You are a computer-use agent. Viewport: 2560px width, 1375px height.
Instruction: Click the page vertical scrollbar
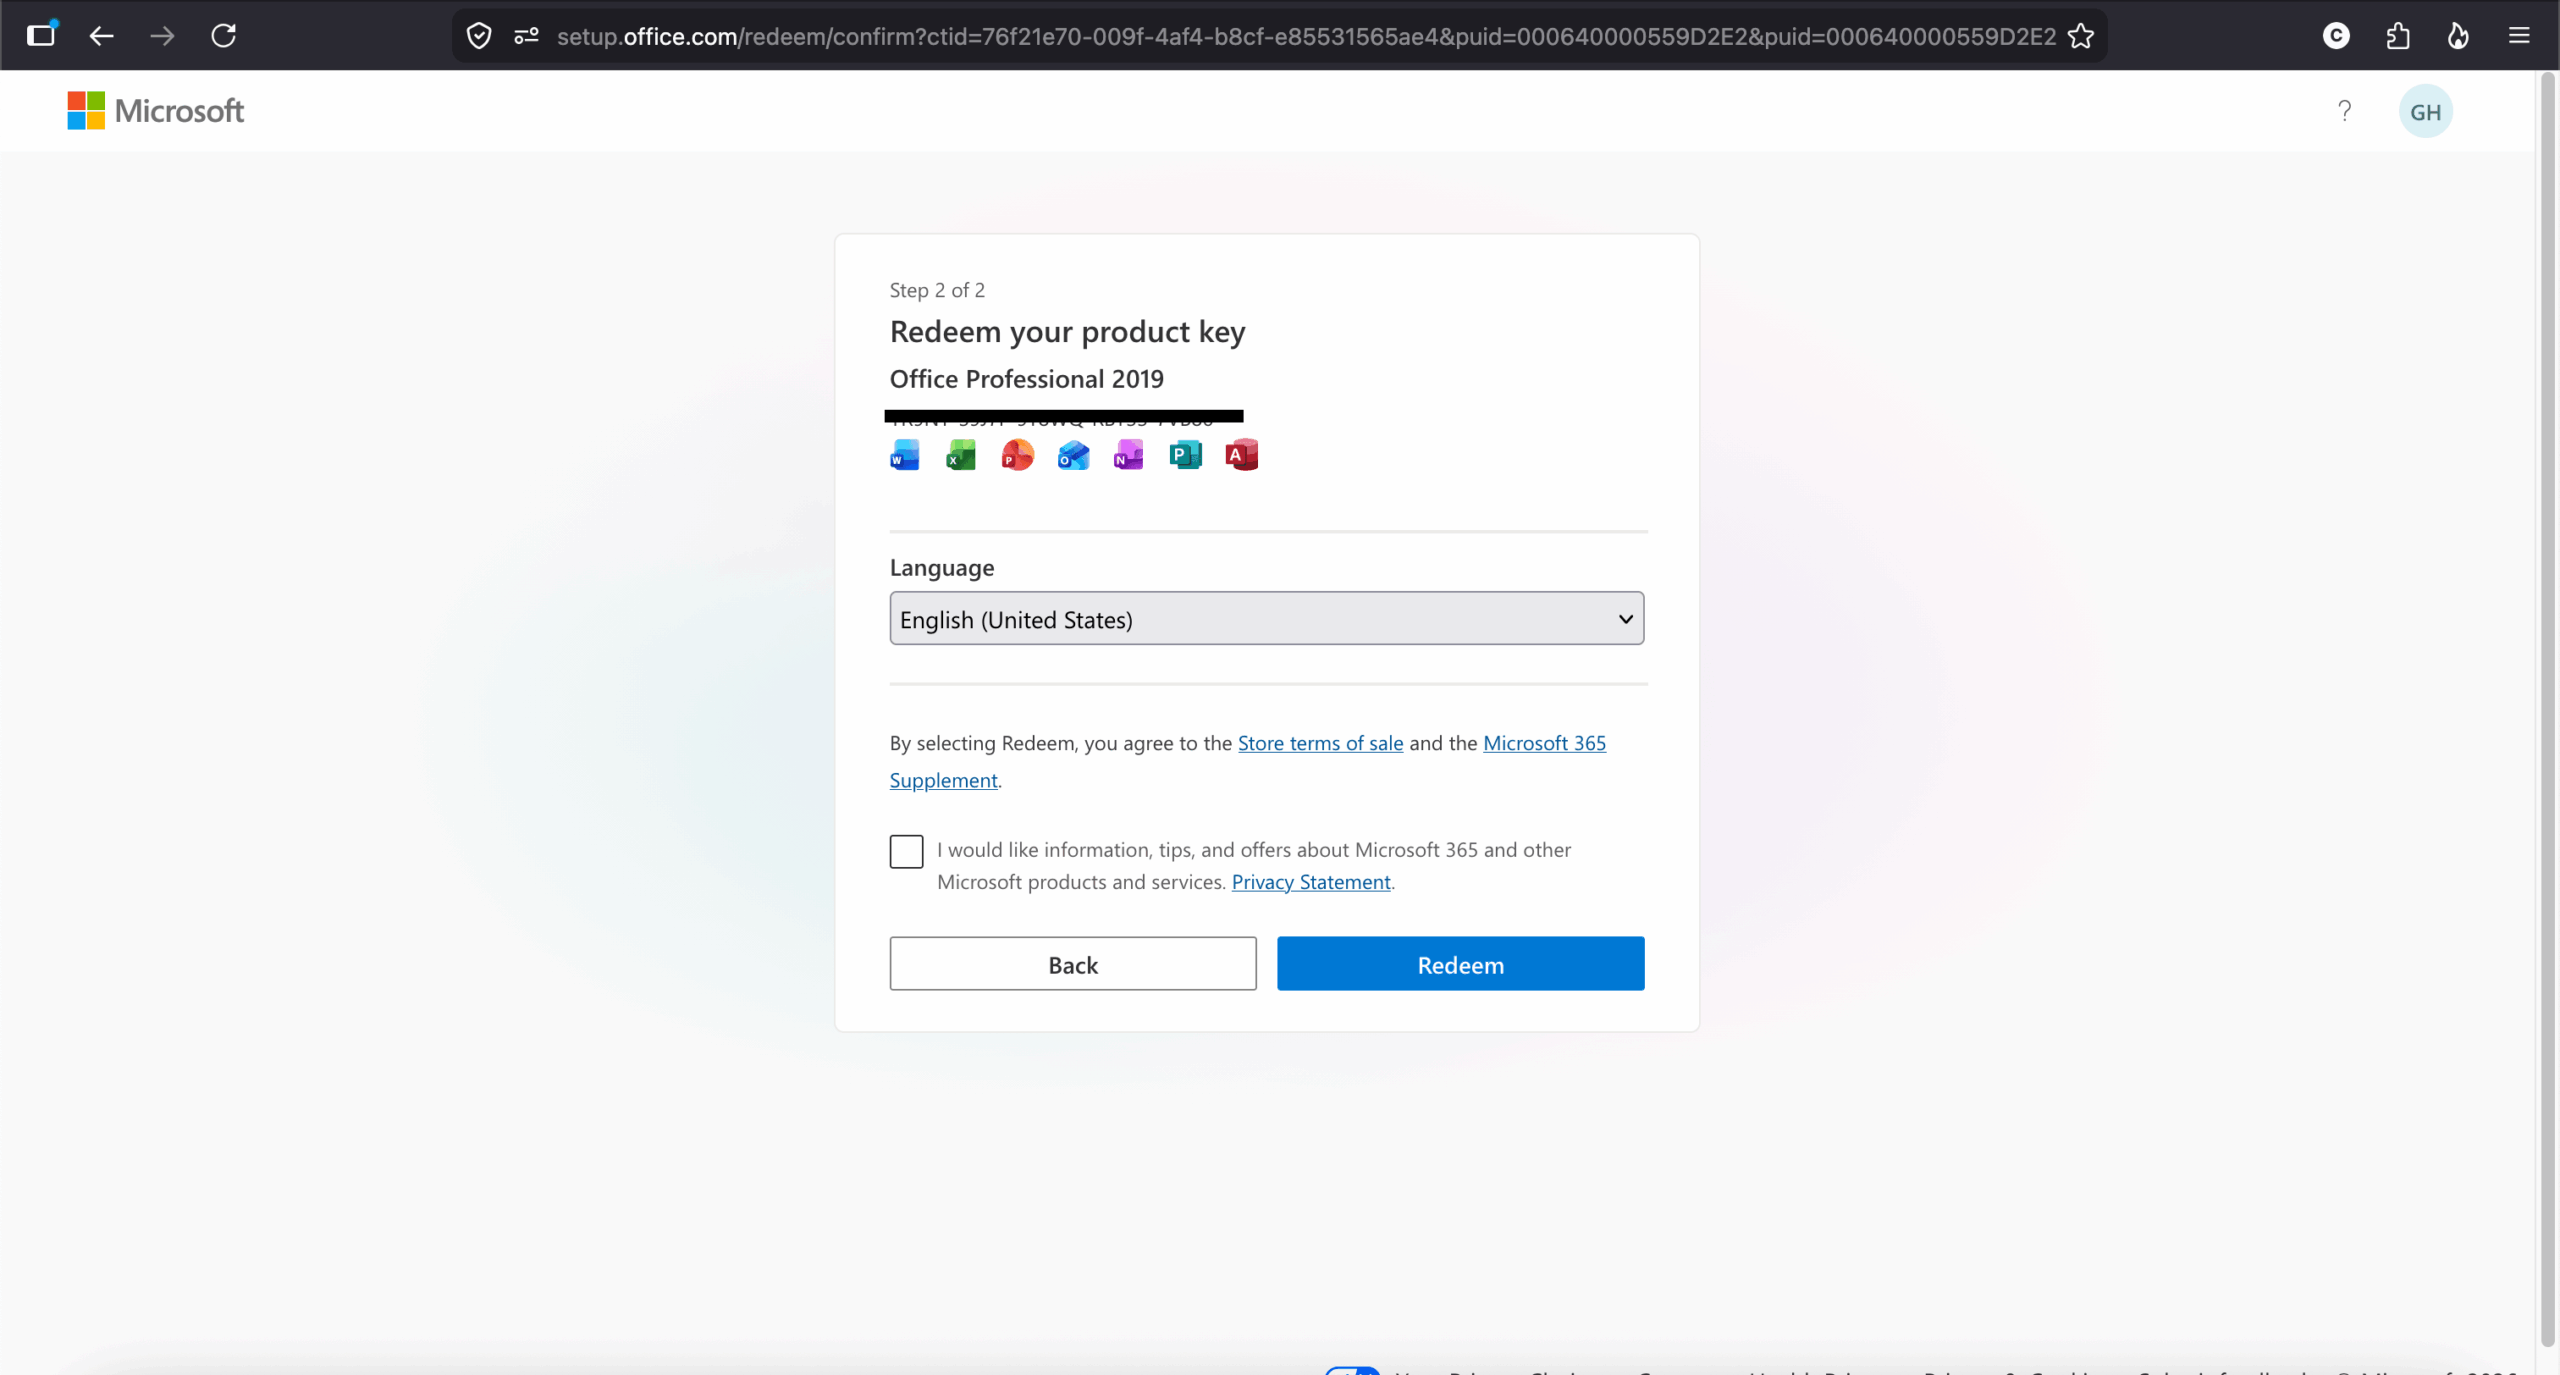point(2547,710)
